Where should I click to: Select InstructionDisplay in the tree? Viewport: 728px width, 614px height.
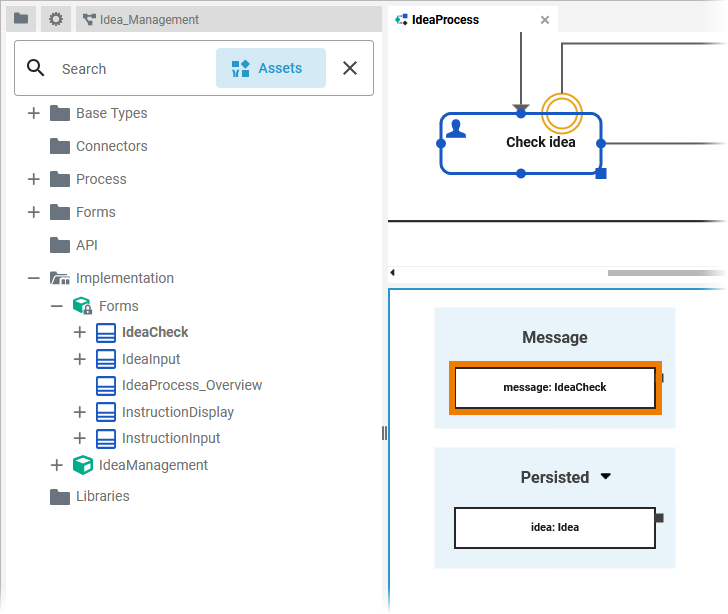[177, 412]
